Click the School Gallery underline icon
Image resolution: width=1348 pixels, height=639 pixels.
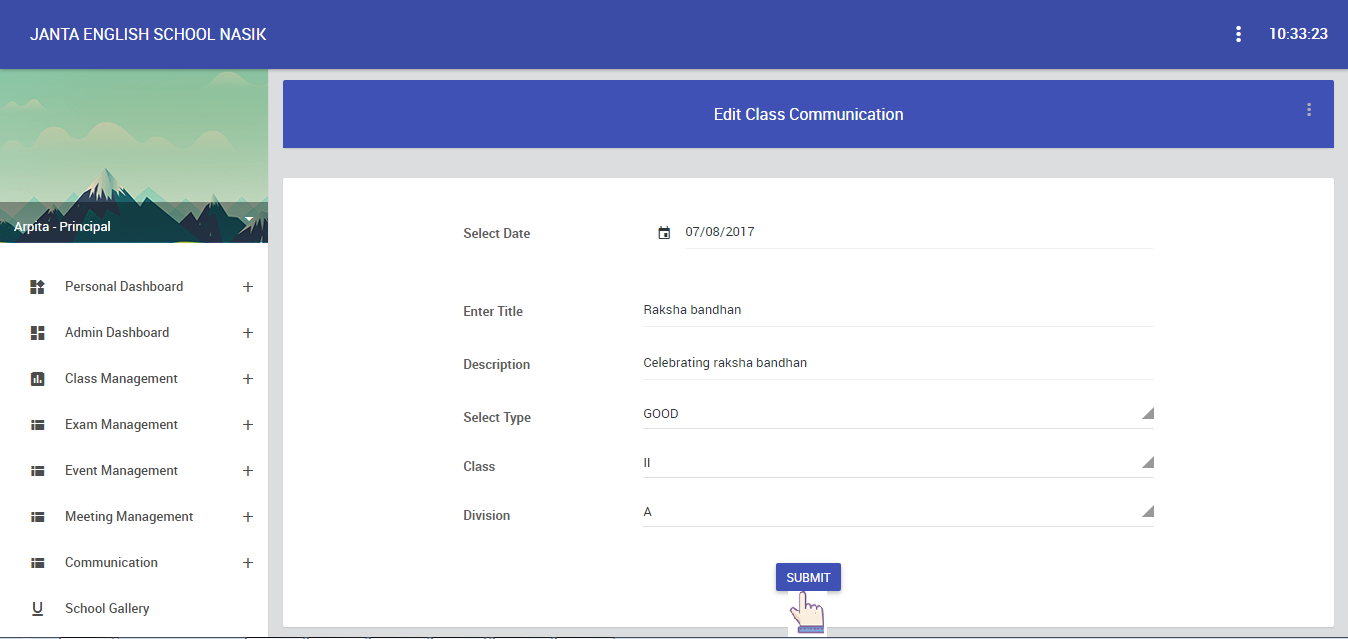(x=38, y=608)
